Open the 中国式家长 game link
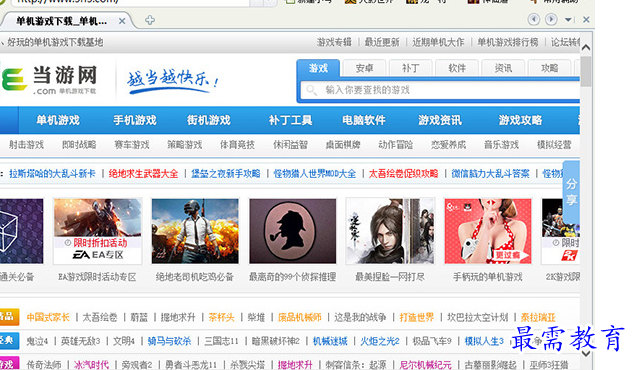The height and width of the screenshot is (370, 633). click(x=48, y=318)
